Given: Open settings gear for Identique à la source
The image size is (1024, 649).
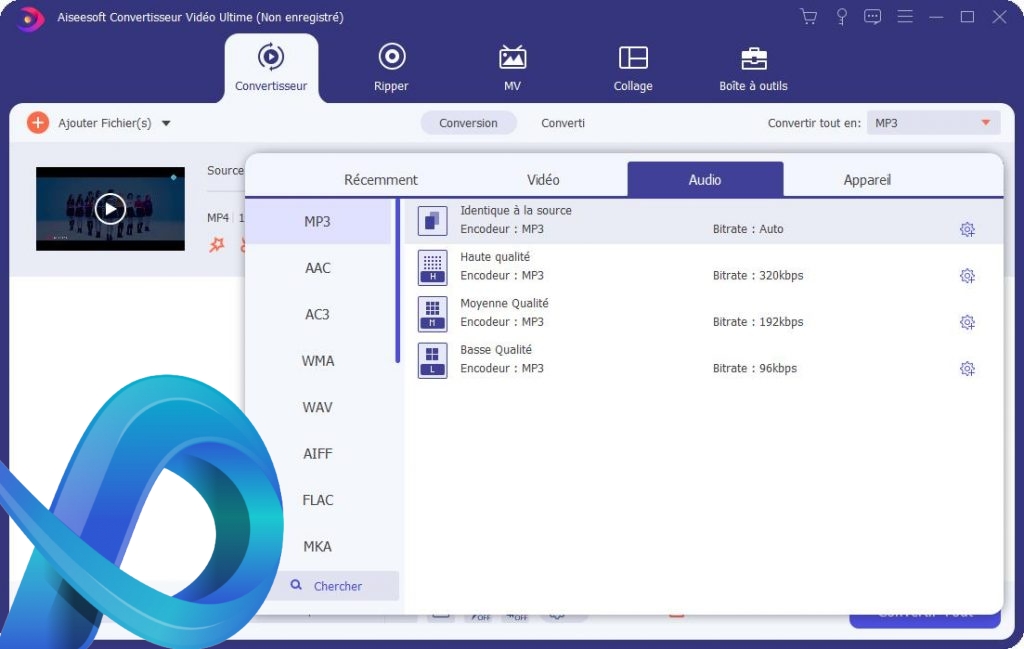Looking at the screenshot, I should 967,229.
